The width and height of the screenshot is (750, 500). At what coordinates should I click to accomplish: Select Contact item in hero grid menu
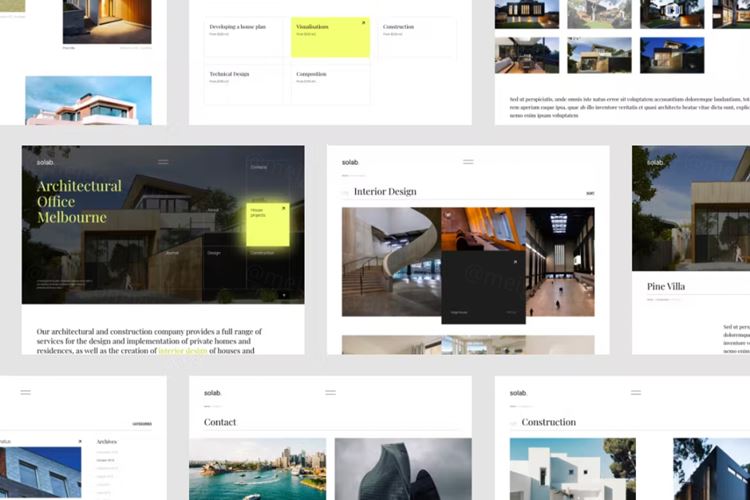259,167
